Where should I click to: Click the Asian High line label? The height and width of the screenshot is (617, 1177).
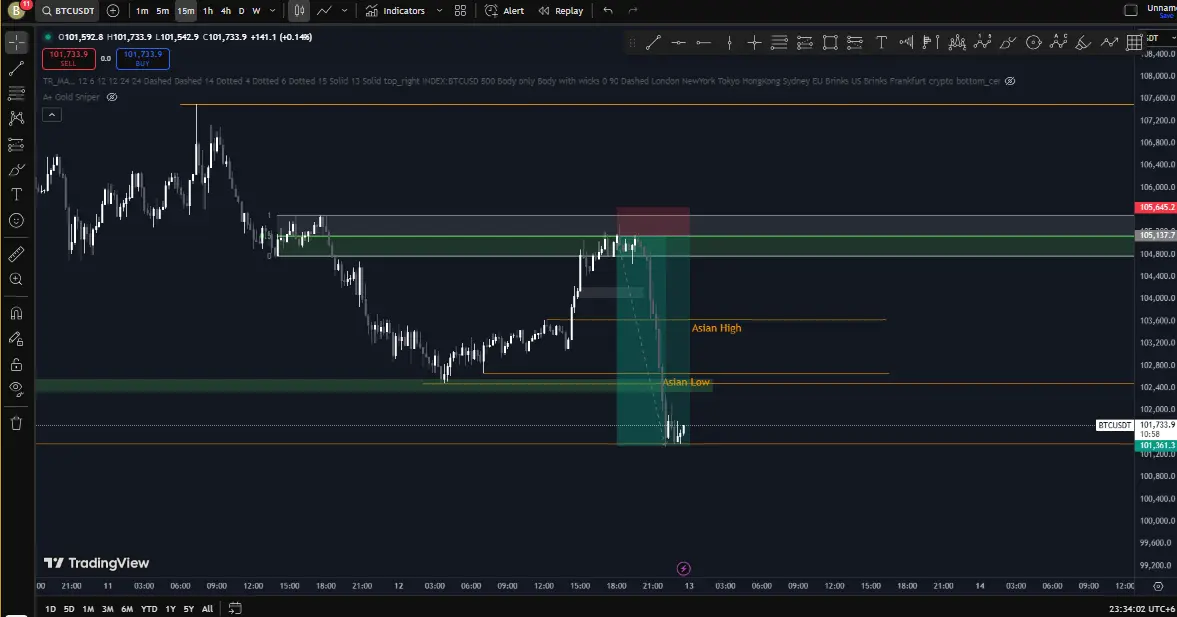pos(716,328)
